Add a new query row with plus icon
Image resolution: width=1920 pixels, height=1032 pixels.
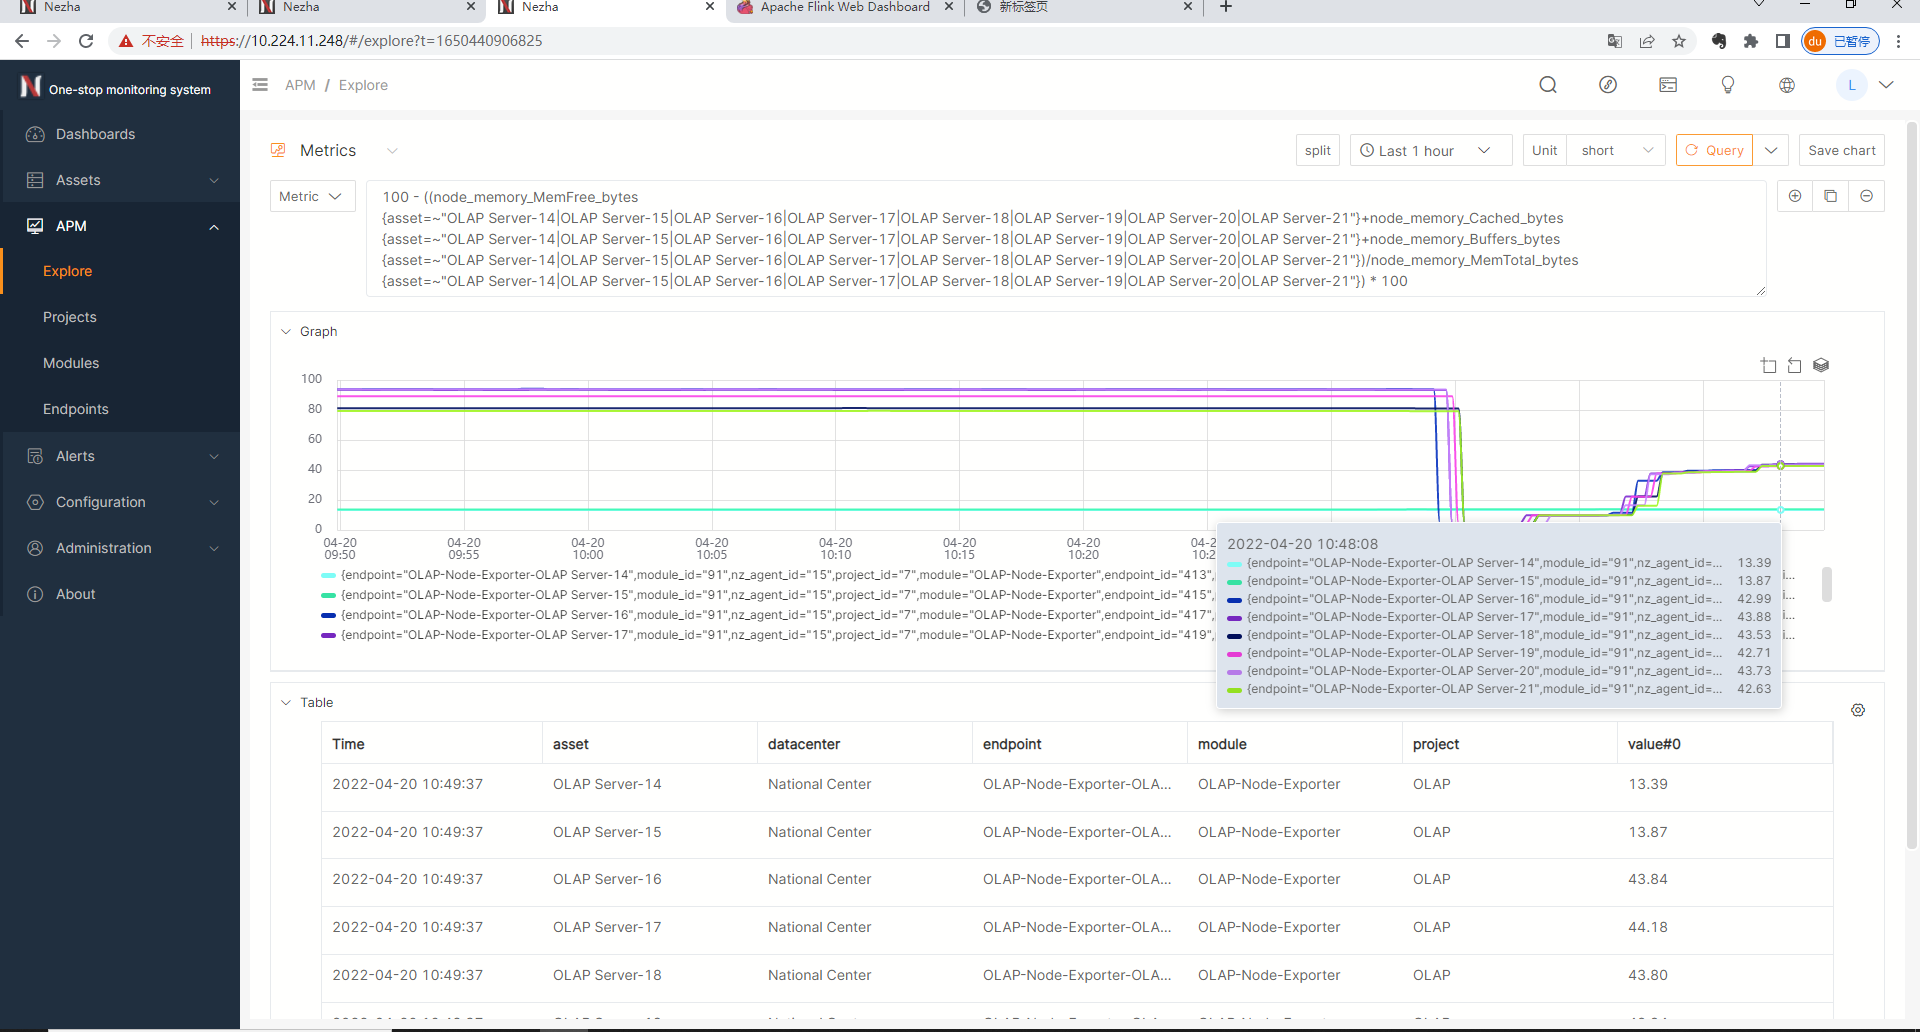(1795, 196)
